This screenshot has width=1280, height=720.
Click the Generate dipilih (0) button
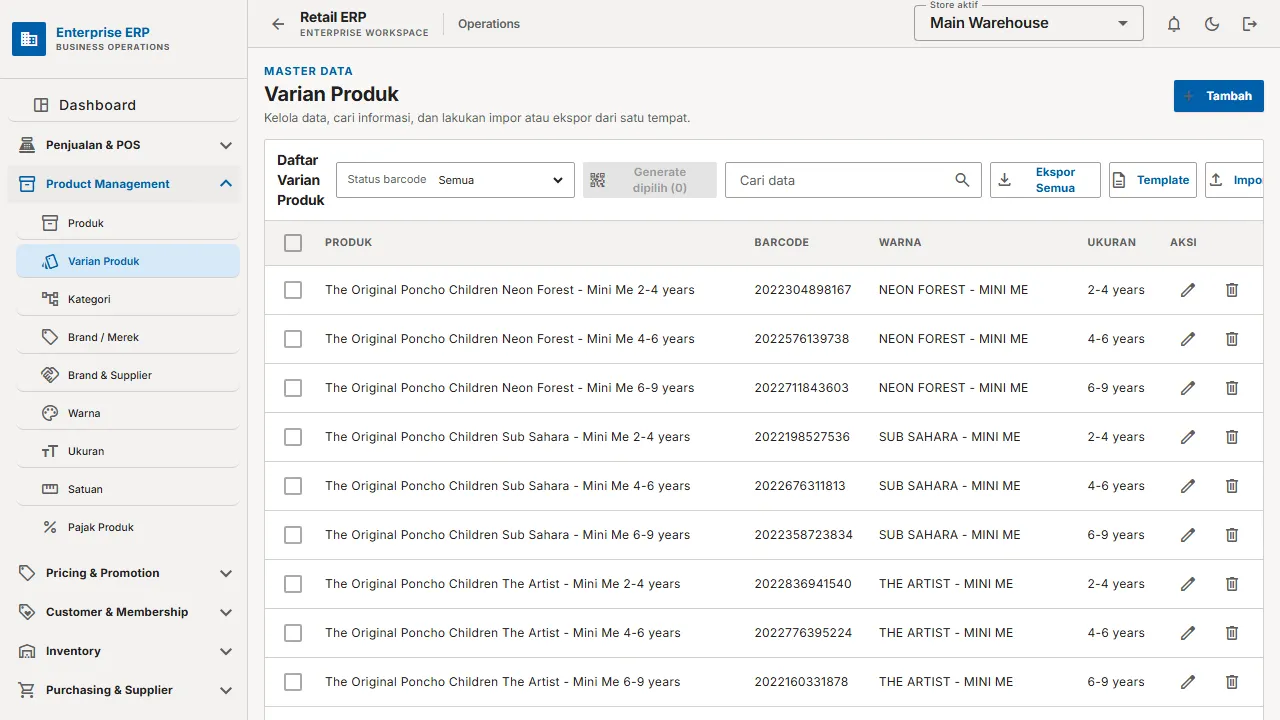click(x=650, y=180)
